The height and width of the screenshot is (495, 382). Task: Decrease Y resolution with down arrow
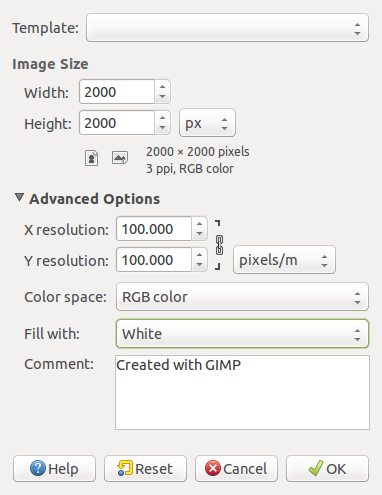point(199,265)
